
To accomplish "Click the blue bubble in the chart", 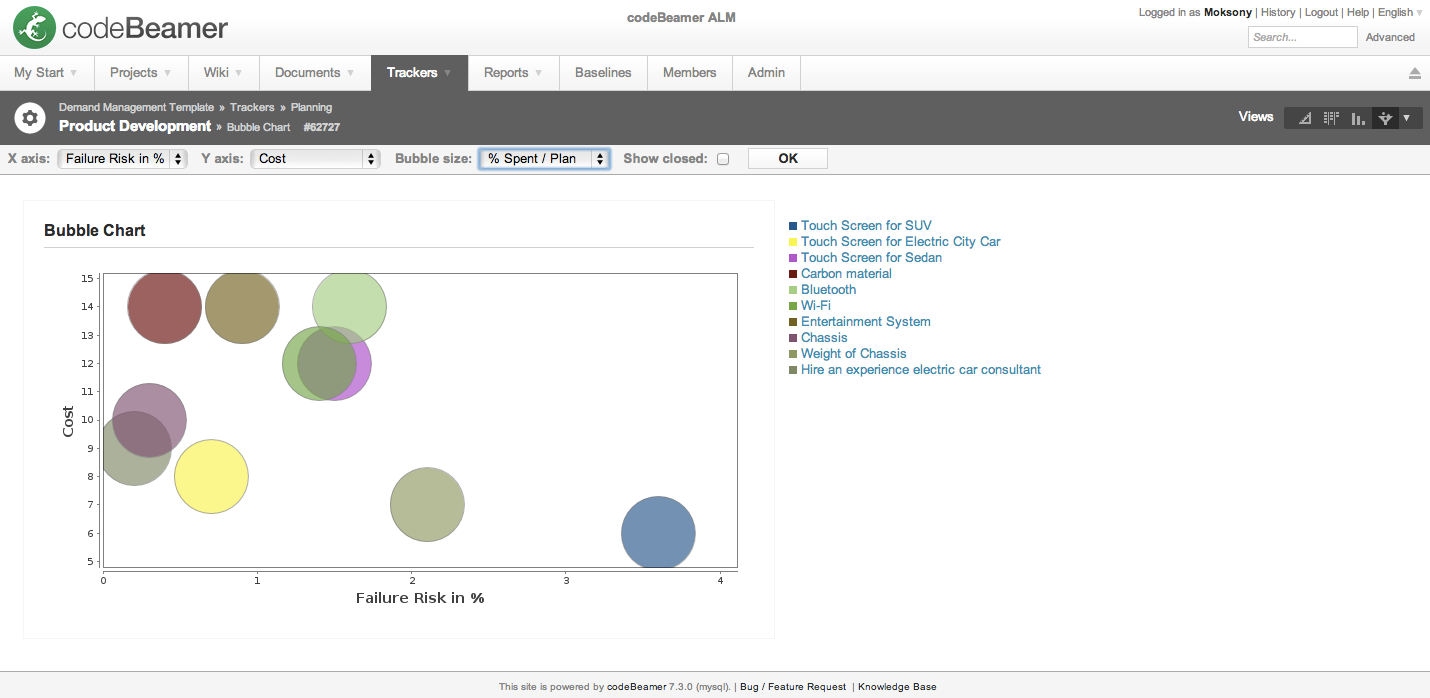I will coord(658,533).
